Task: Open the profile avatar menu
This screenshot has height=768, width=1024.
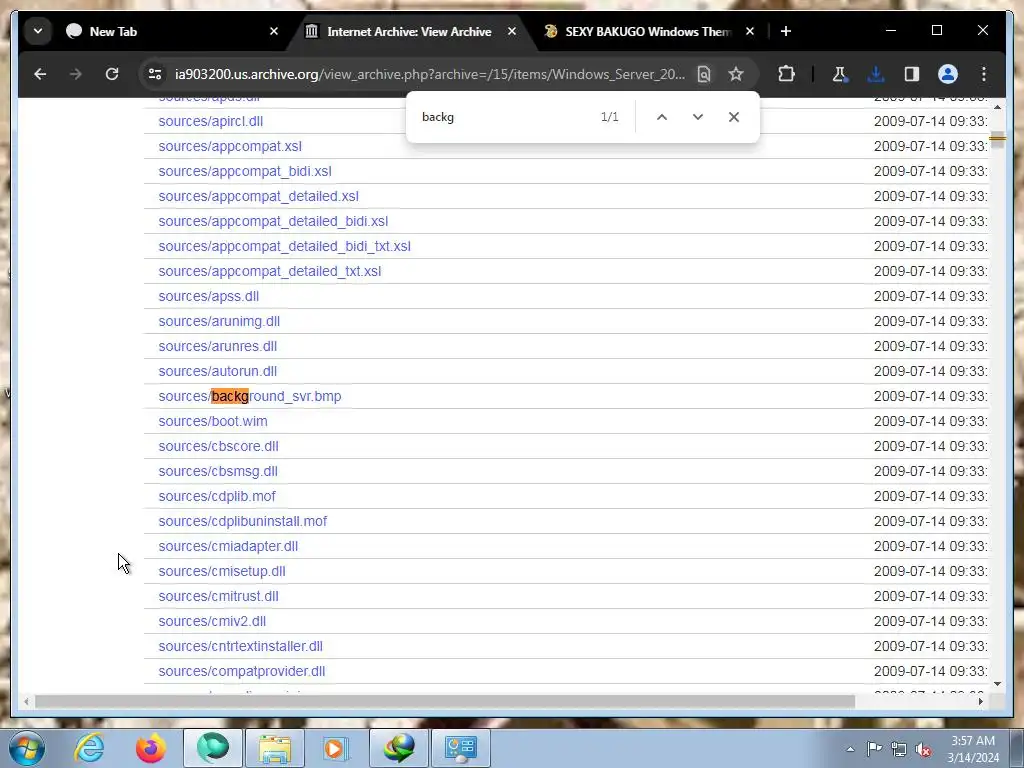Action: click(x=948, y=74)
